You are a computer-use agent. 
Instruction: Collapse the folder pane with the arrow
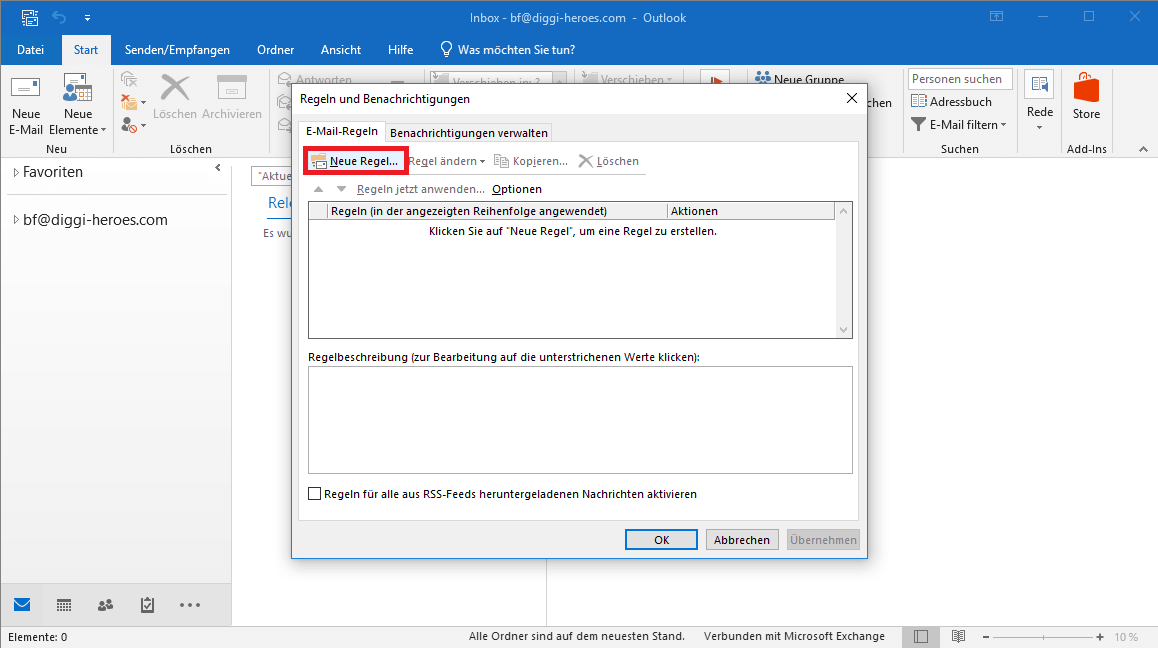pos(218,168)
